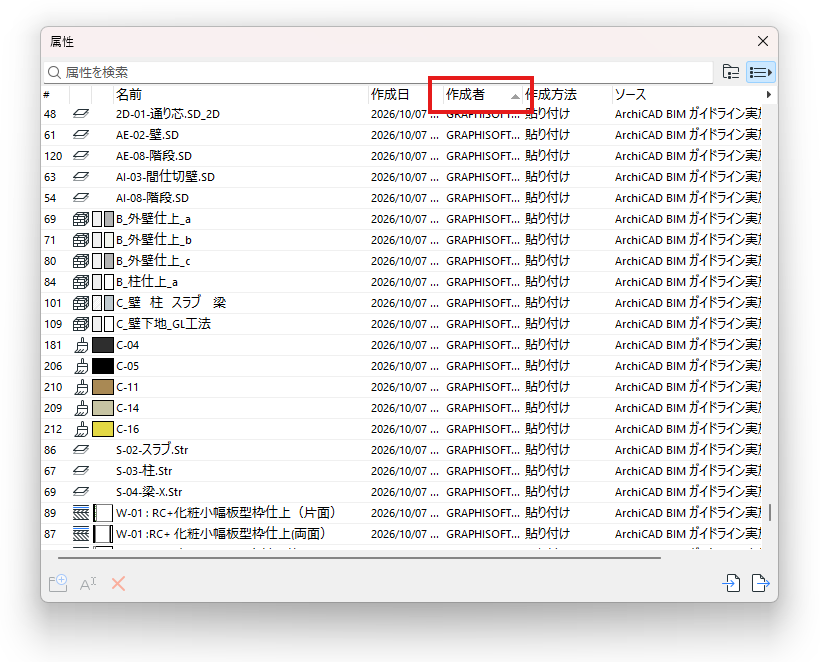Click the brown swatch of C-11

pos(103,387)
